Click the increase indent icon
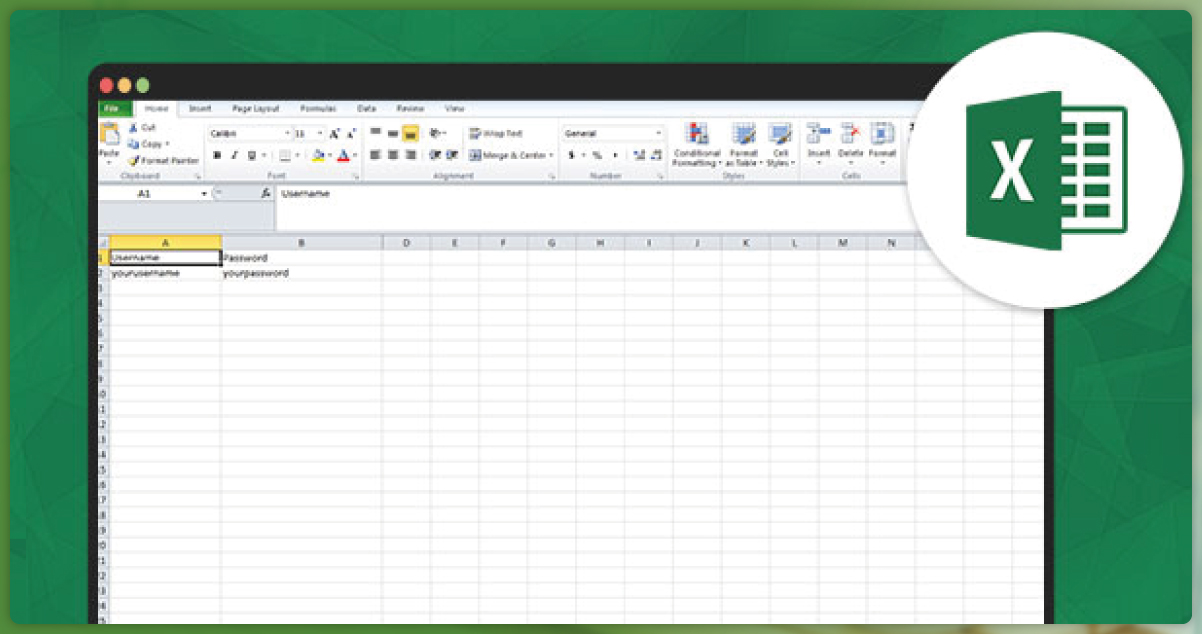Viewport: 1202px width, 634px height. click(x=452, y=155)
